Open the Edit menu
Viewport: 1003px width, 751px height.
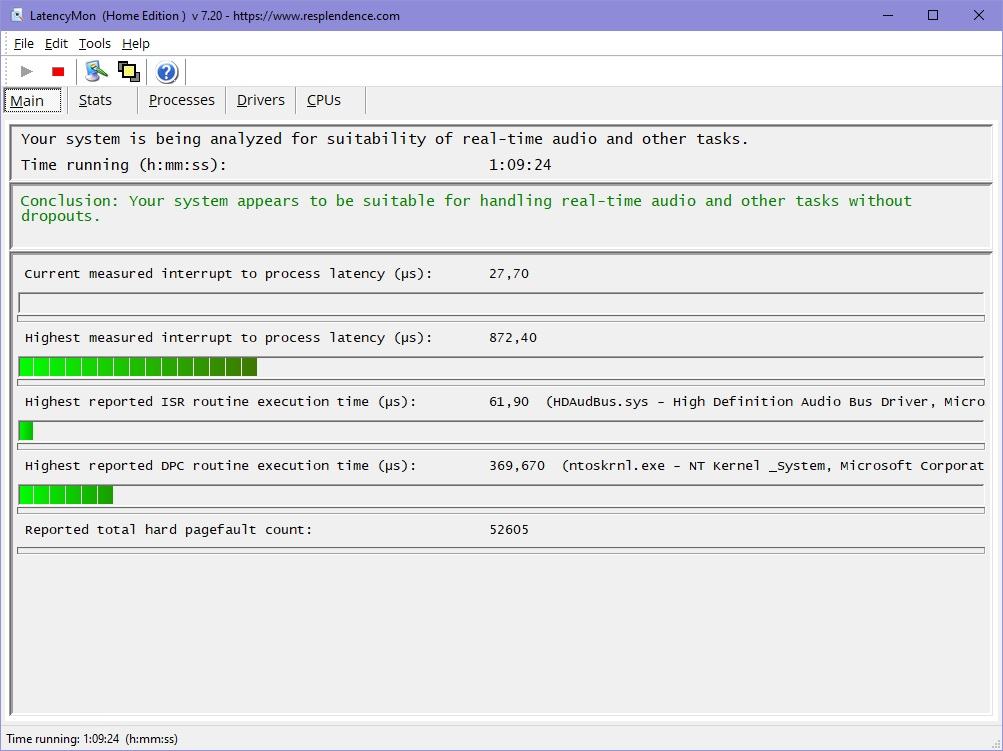[x=56, y=43]
